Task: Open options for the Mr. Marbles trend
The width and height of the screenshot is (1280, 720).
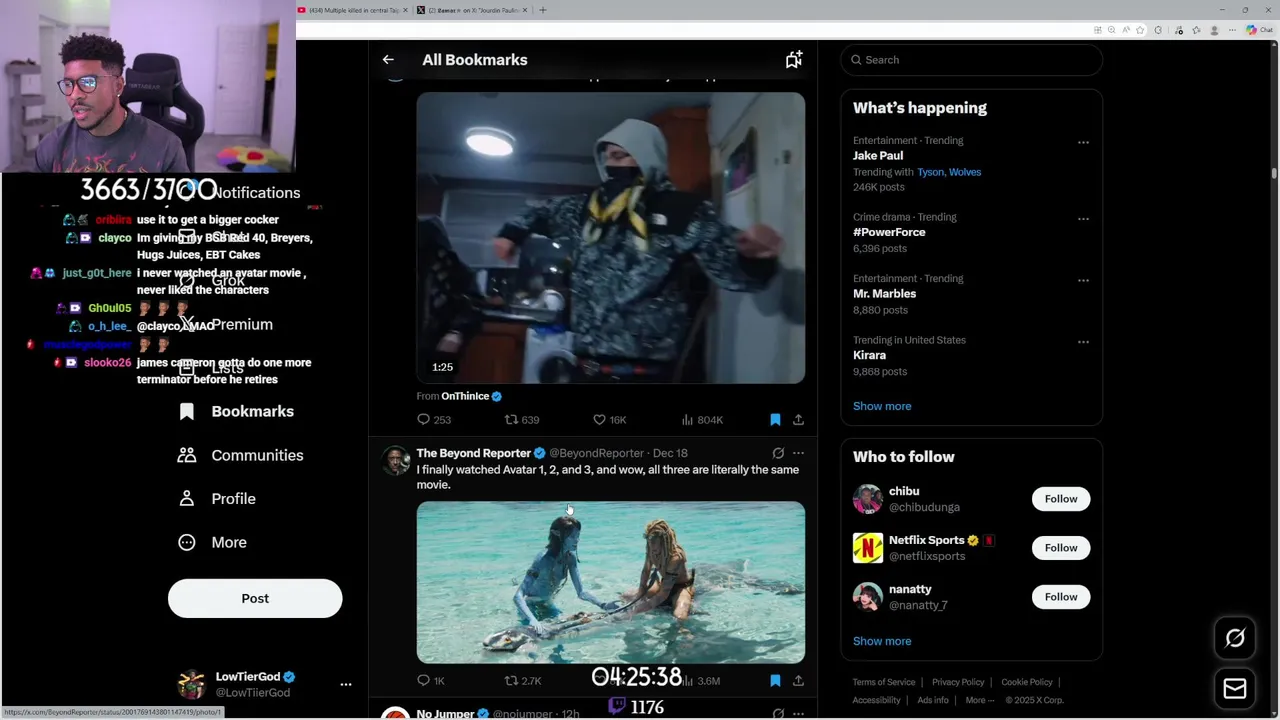Action: [x=1083, y=280]
